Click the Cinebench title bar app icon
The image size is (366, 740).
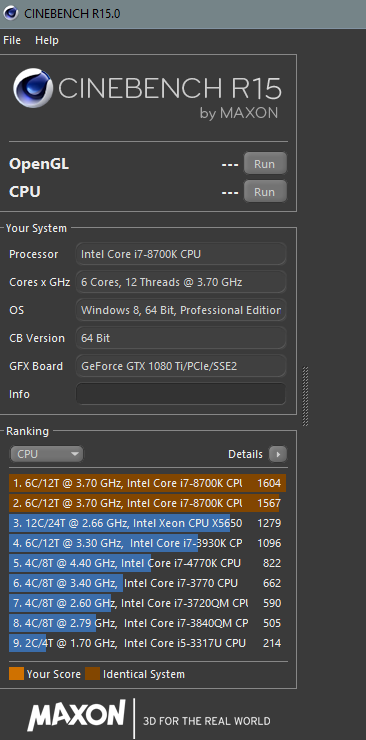point(10,13)
